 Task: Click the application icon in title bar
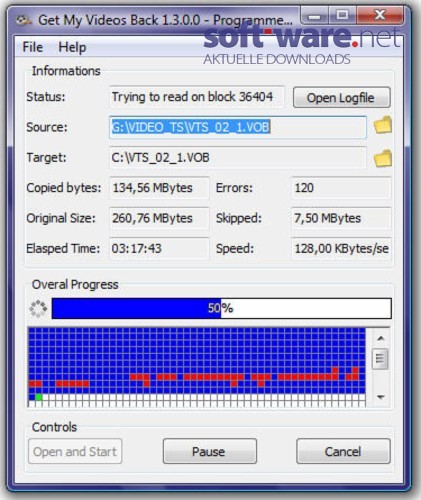click(x=23, y=21)
